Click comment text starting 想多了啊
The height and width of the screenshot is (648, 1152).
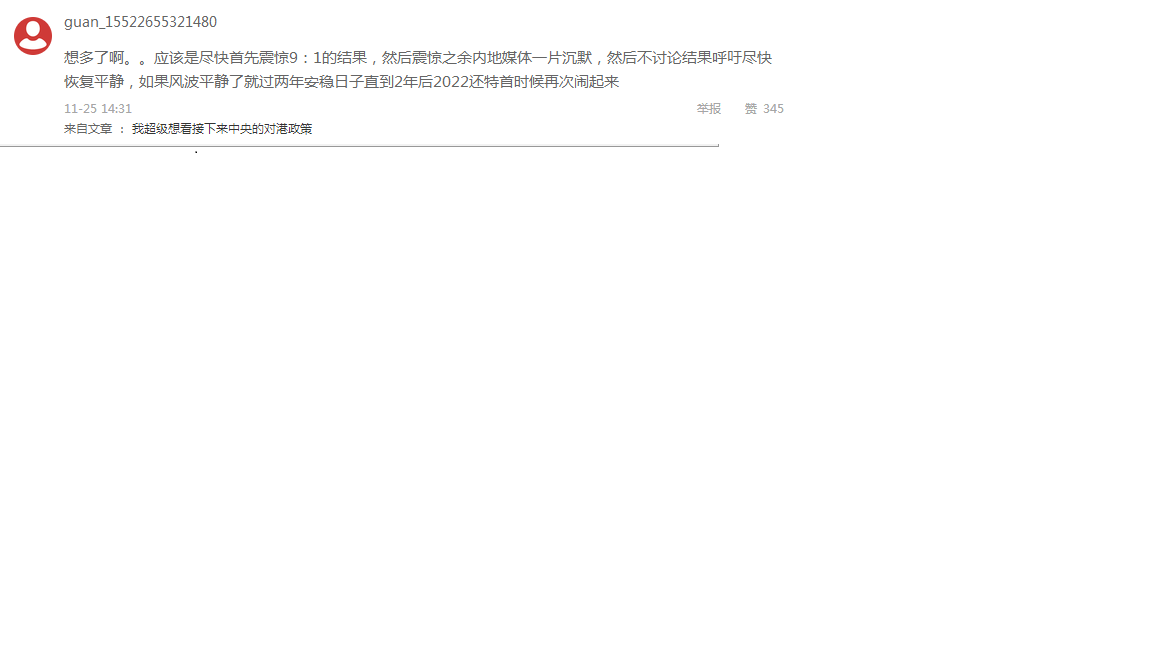click(x=417, y=58)
